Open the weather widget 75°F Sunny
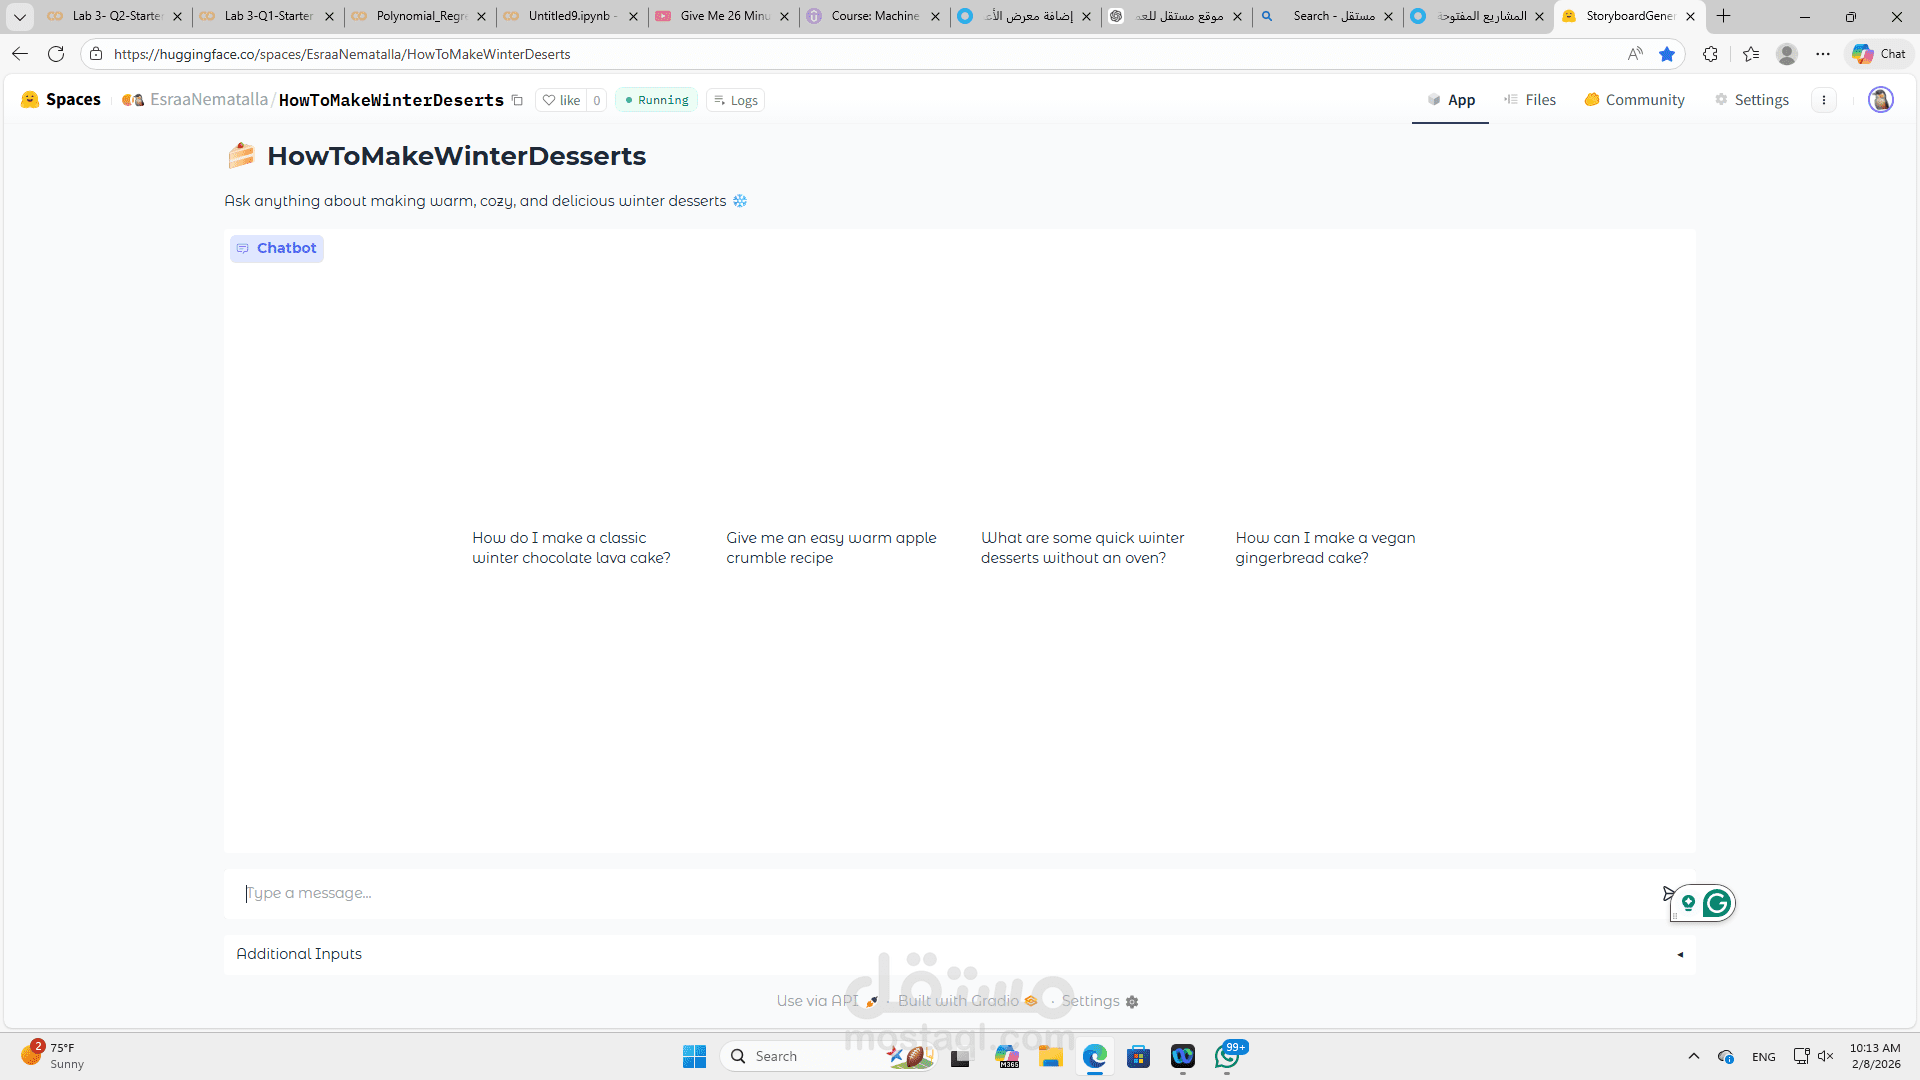The height and width of the screenshot is (1080, 1920). 54,1056
